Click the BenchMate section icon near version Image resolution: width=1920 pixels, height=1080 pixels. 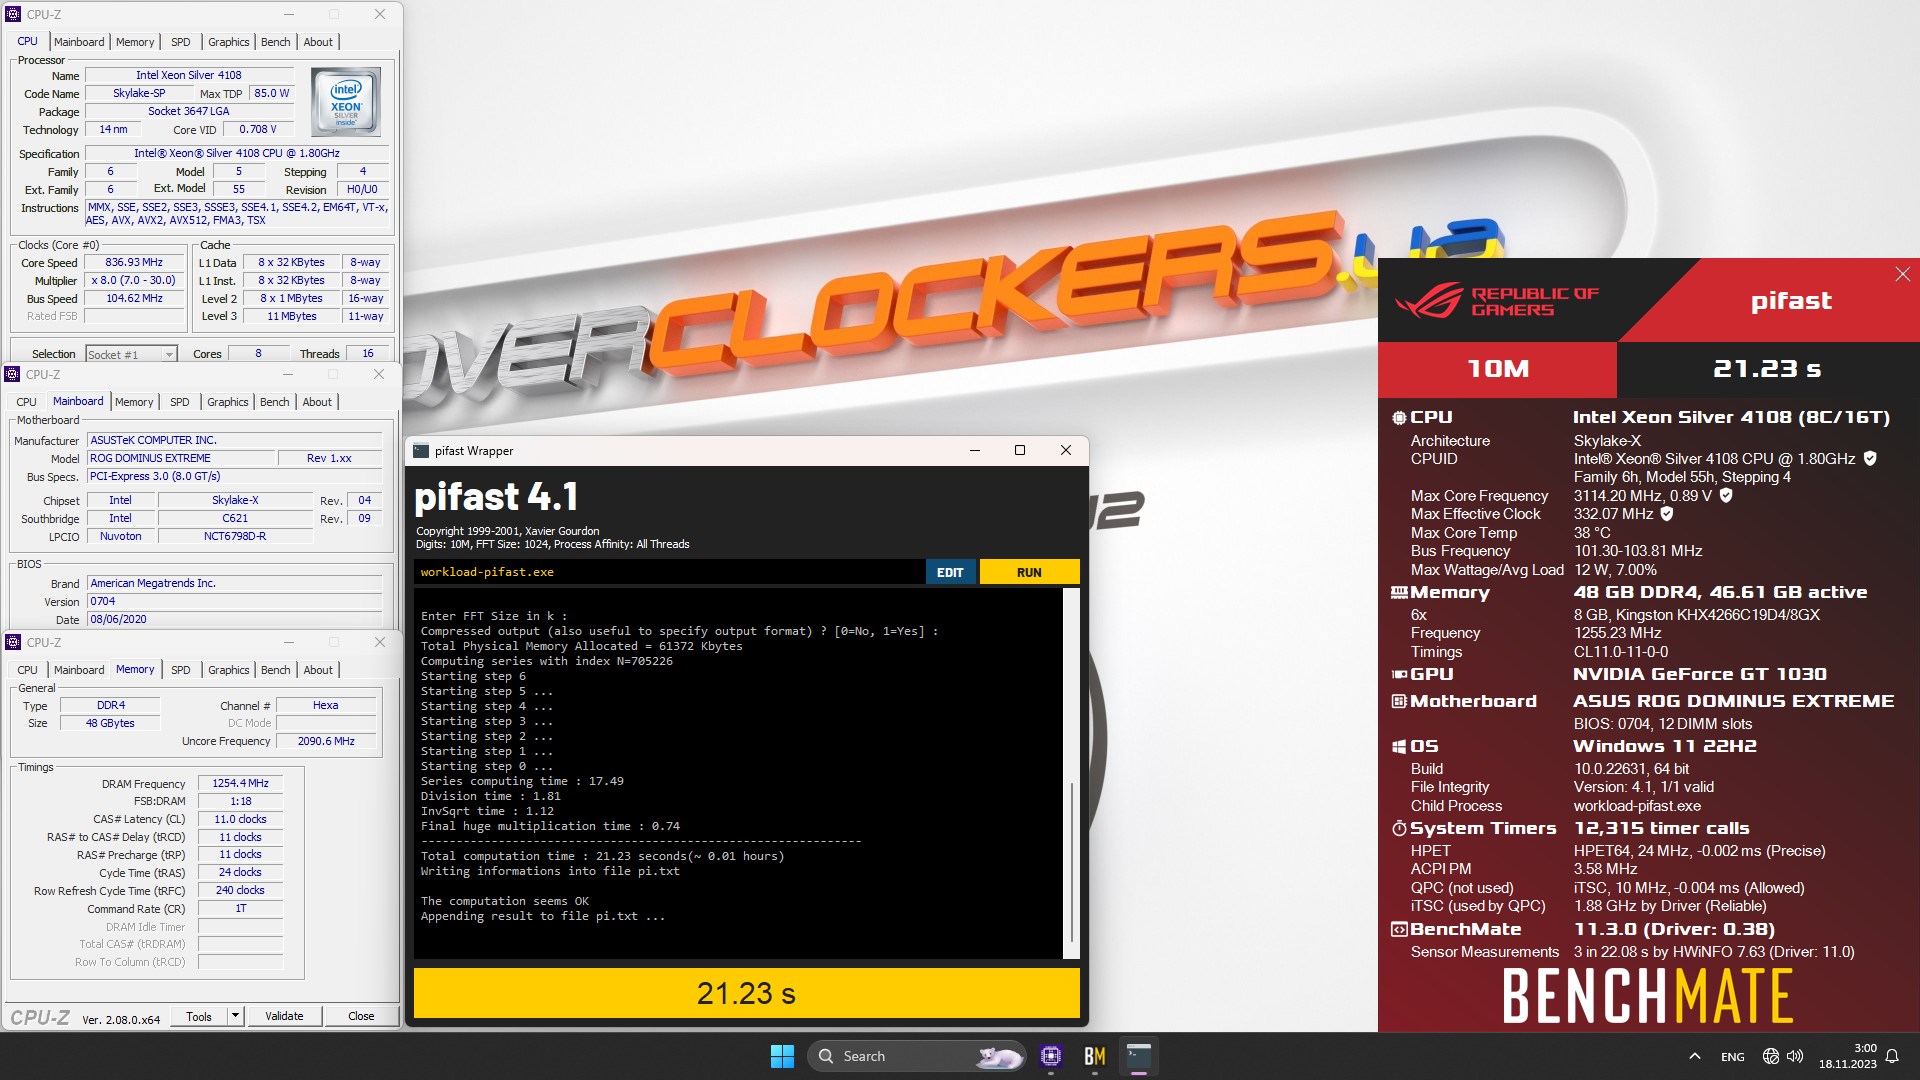(x=1399, y=930)
